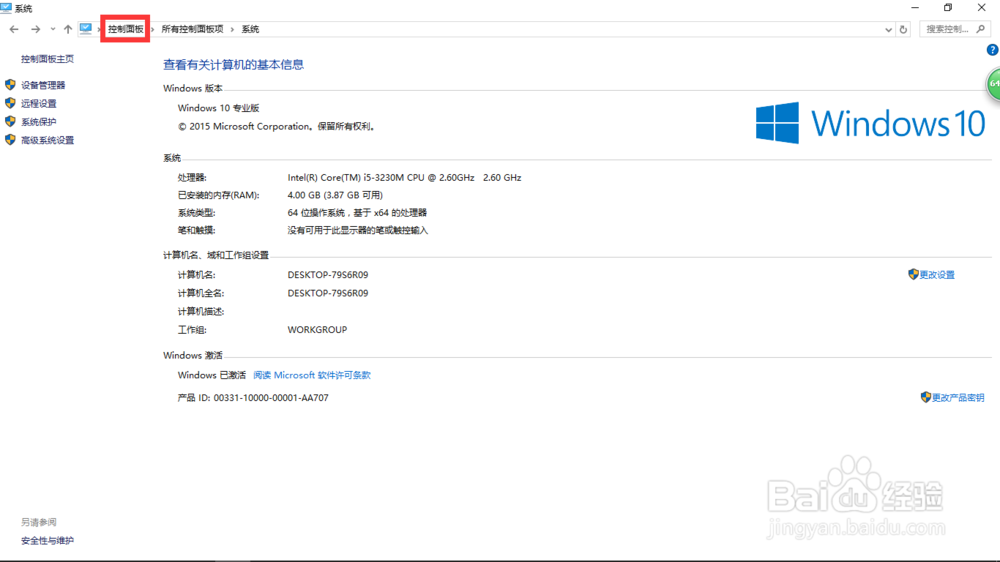Screen dimensions: 1000x562
Task: Go forward using the forward arrow
Action: pos(36,29)
